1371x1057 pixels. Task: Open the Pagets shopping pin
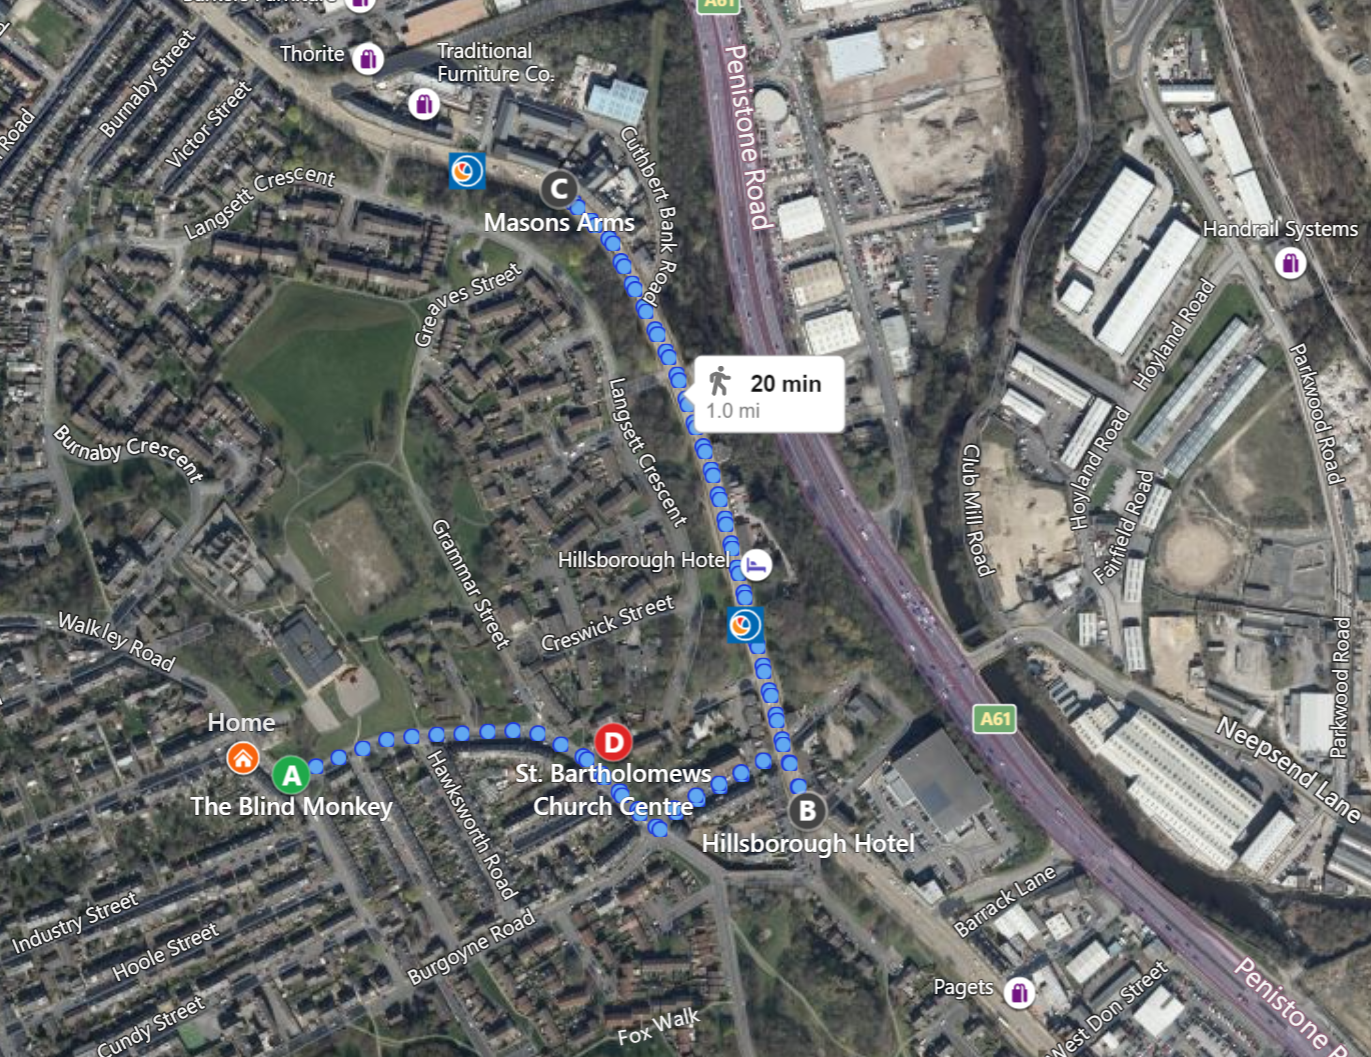1019,992
